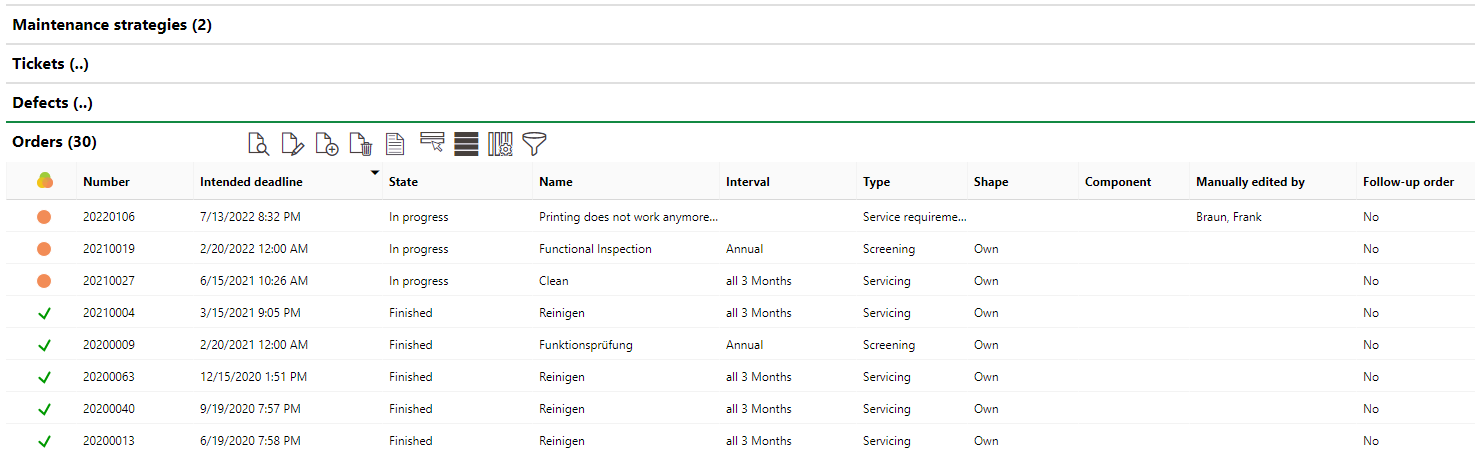Image resolution: width=1475 pixels, height=455 pixels.
Task: Sort by the Component column header
Action: (x=1118, y=182)
